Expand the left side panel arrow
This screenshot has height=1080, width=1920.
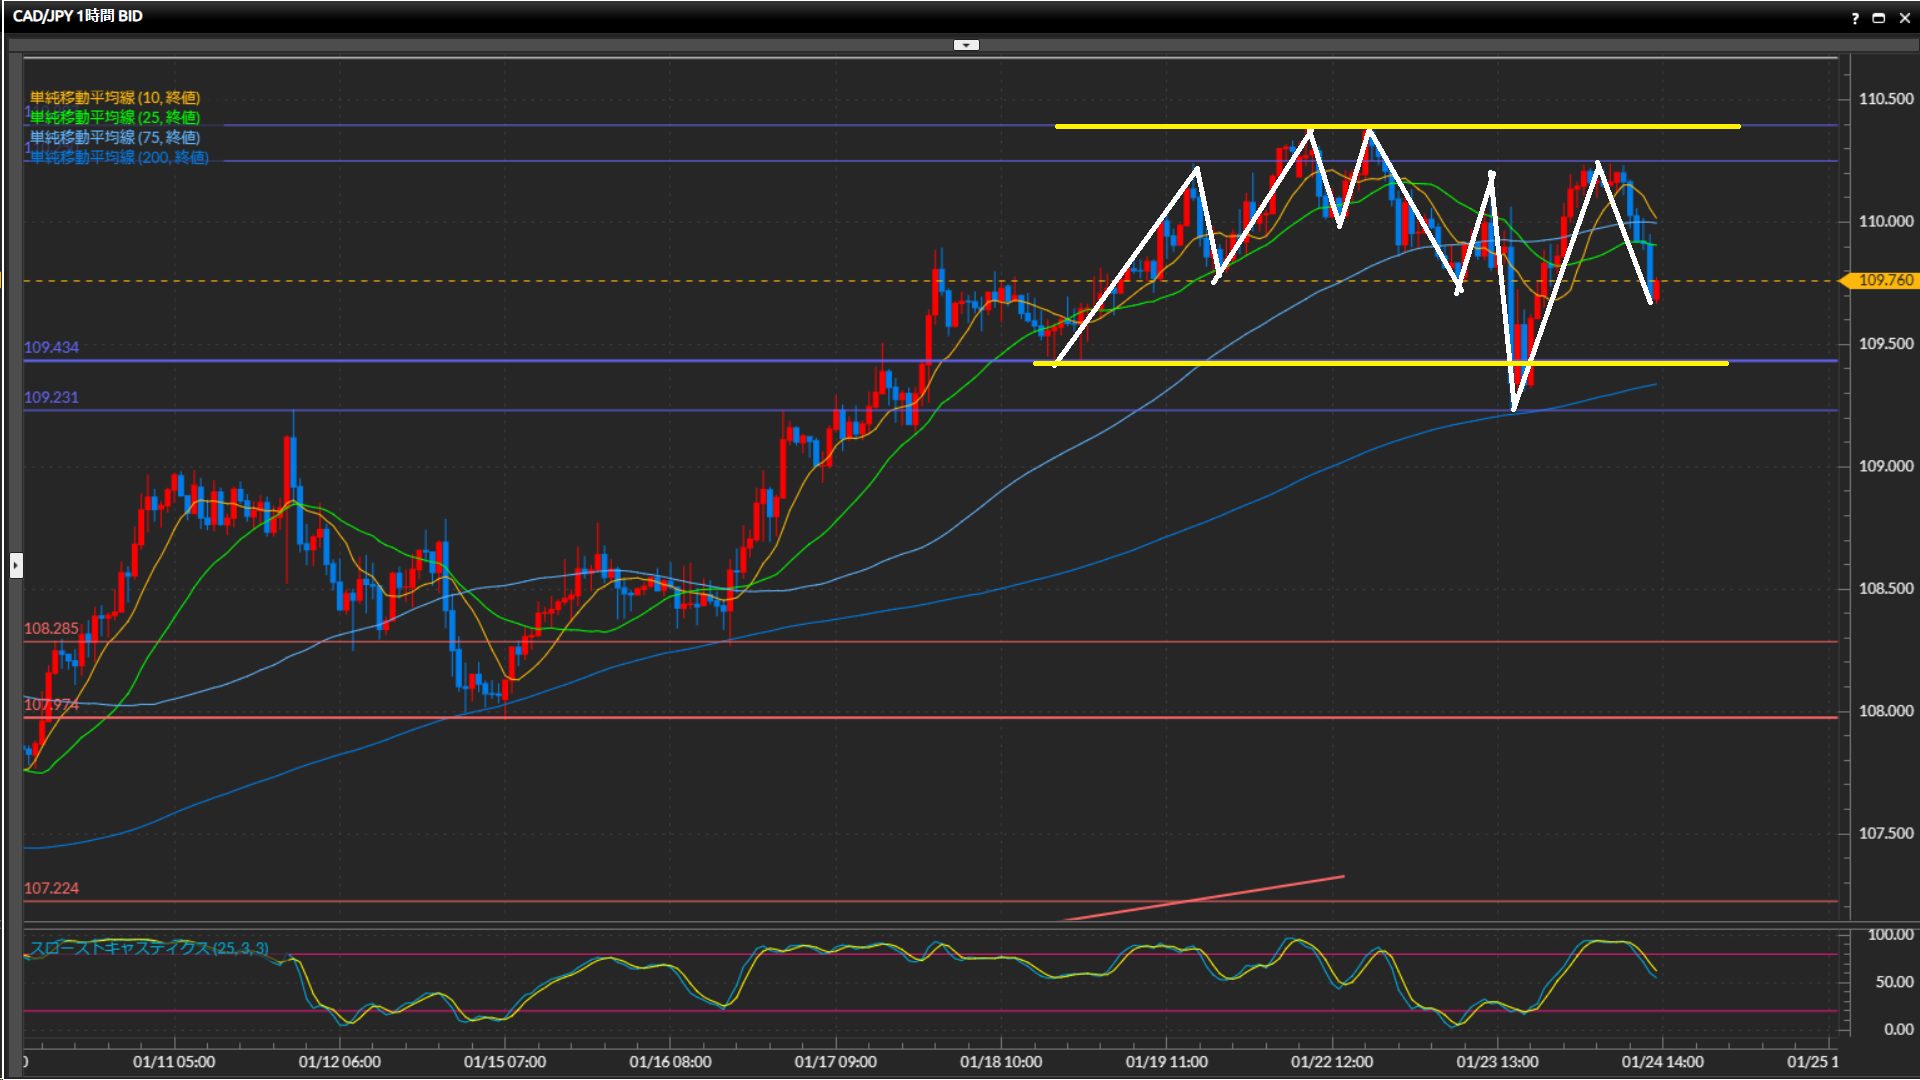(x=16, y=566)
